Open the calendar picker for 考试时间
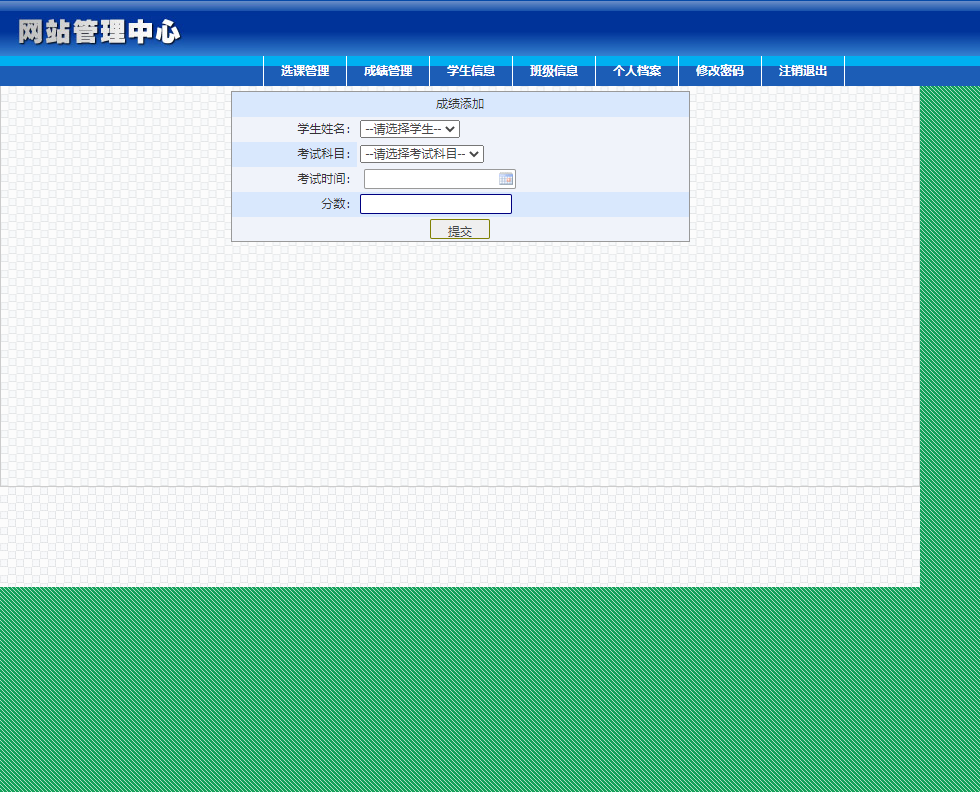 point(507,179)
